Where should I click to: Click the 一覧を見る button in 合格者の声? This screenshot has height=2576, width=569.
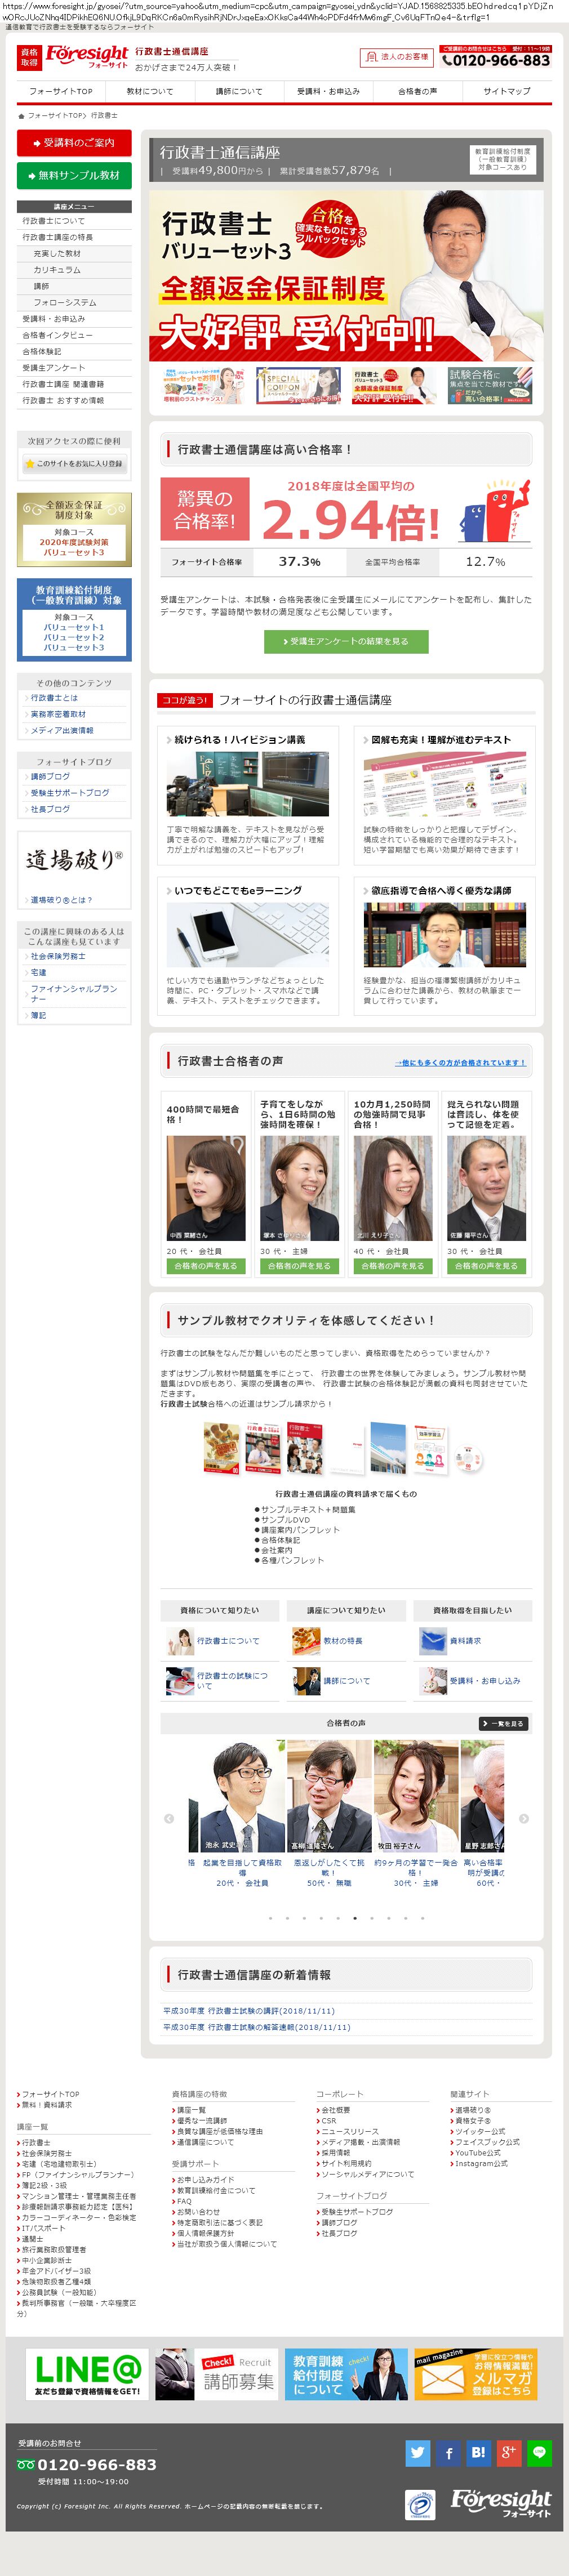pos(502,1723)
